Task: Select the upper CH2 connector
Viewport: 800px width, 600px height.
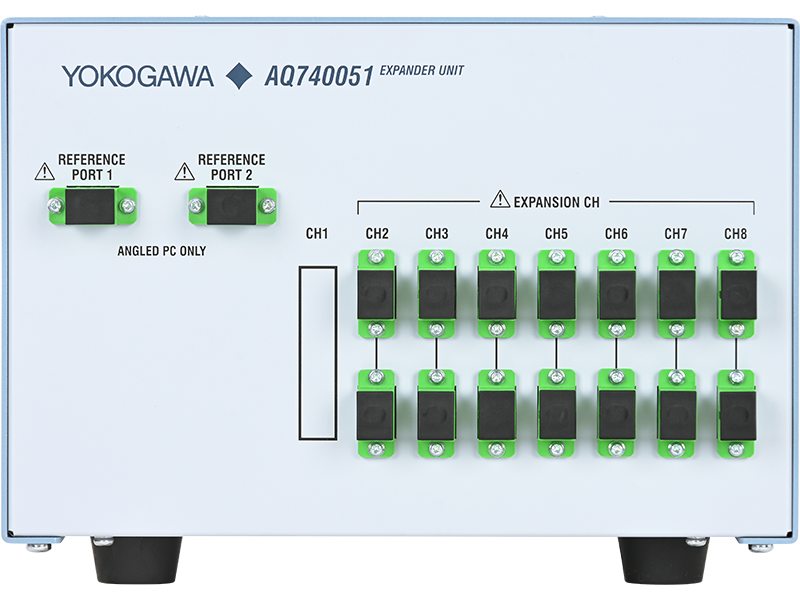Action: click(377, 293)
